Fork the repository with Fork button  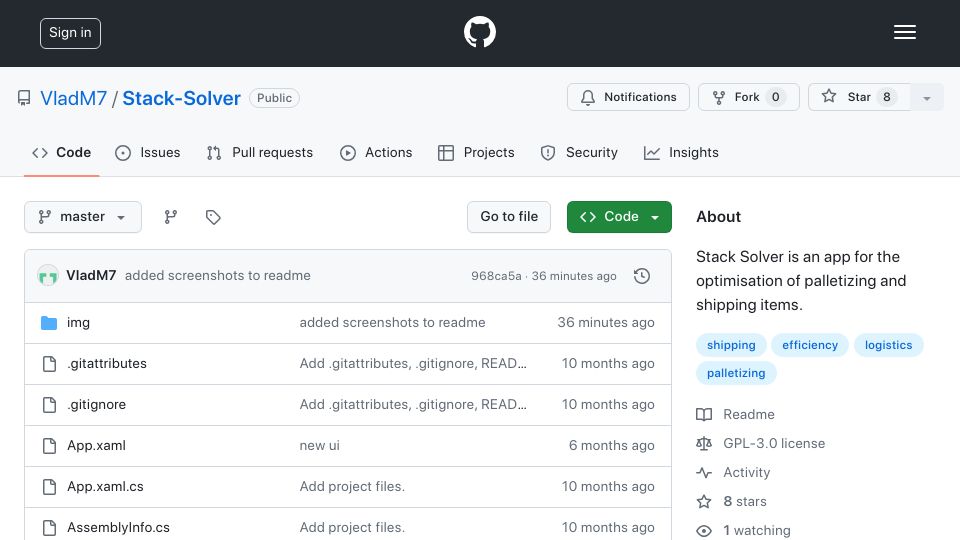[x=749, y=97]
